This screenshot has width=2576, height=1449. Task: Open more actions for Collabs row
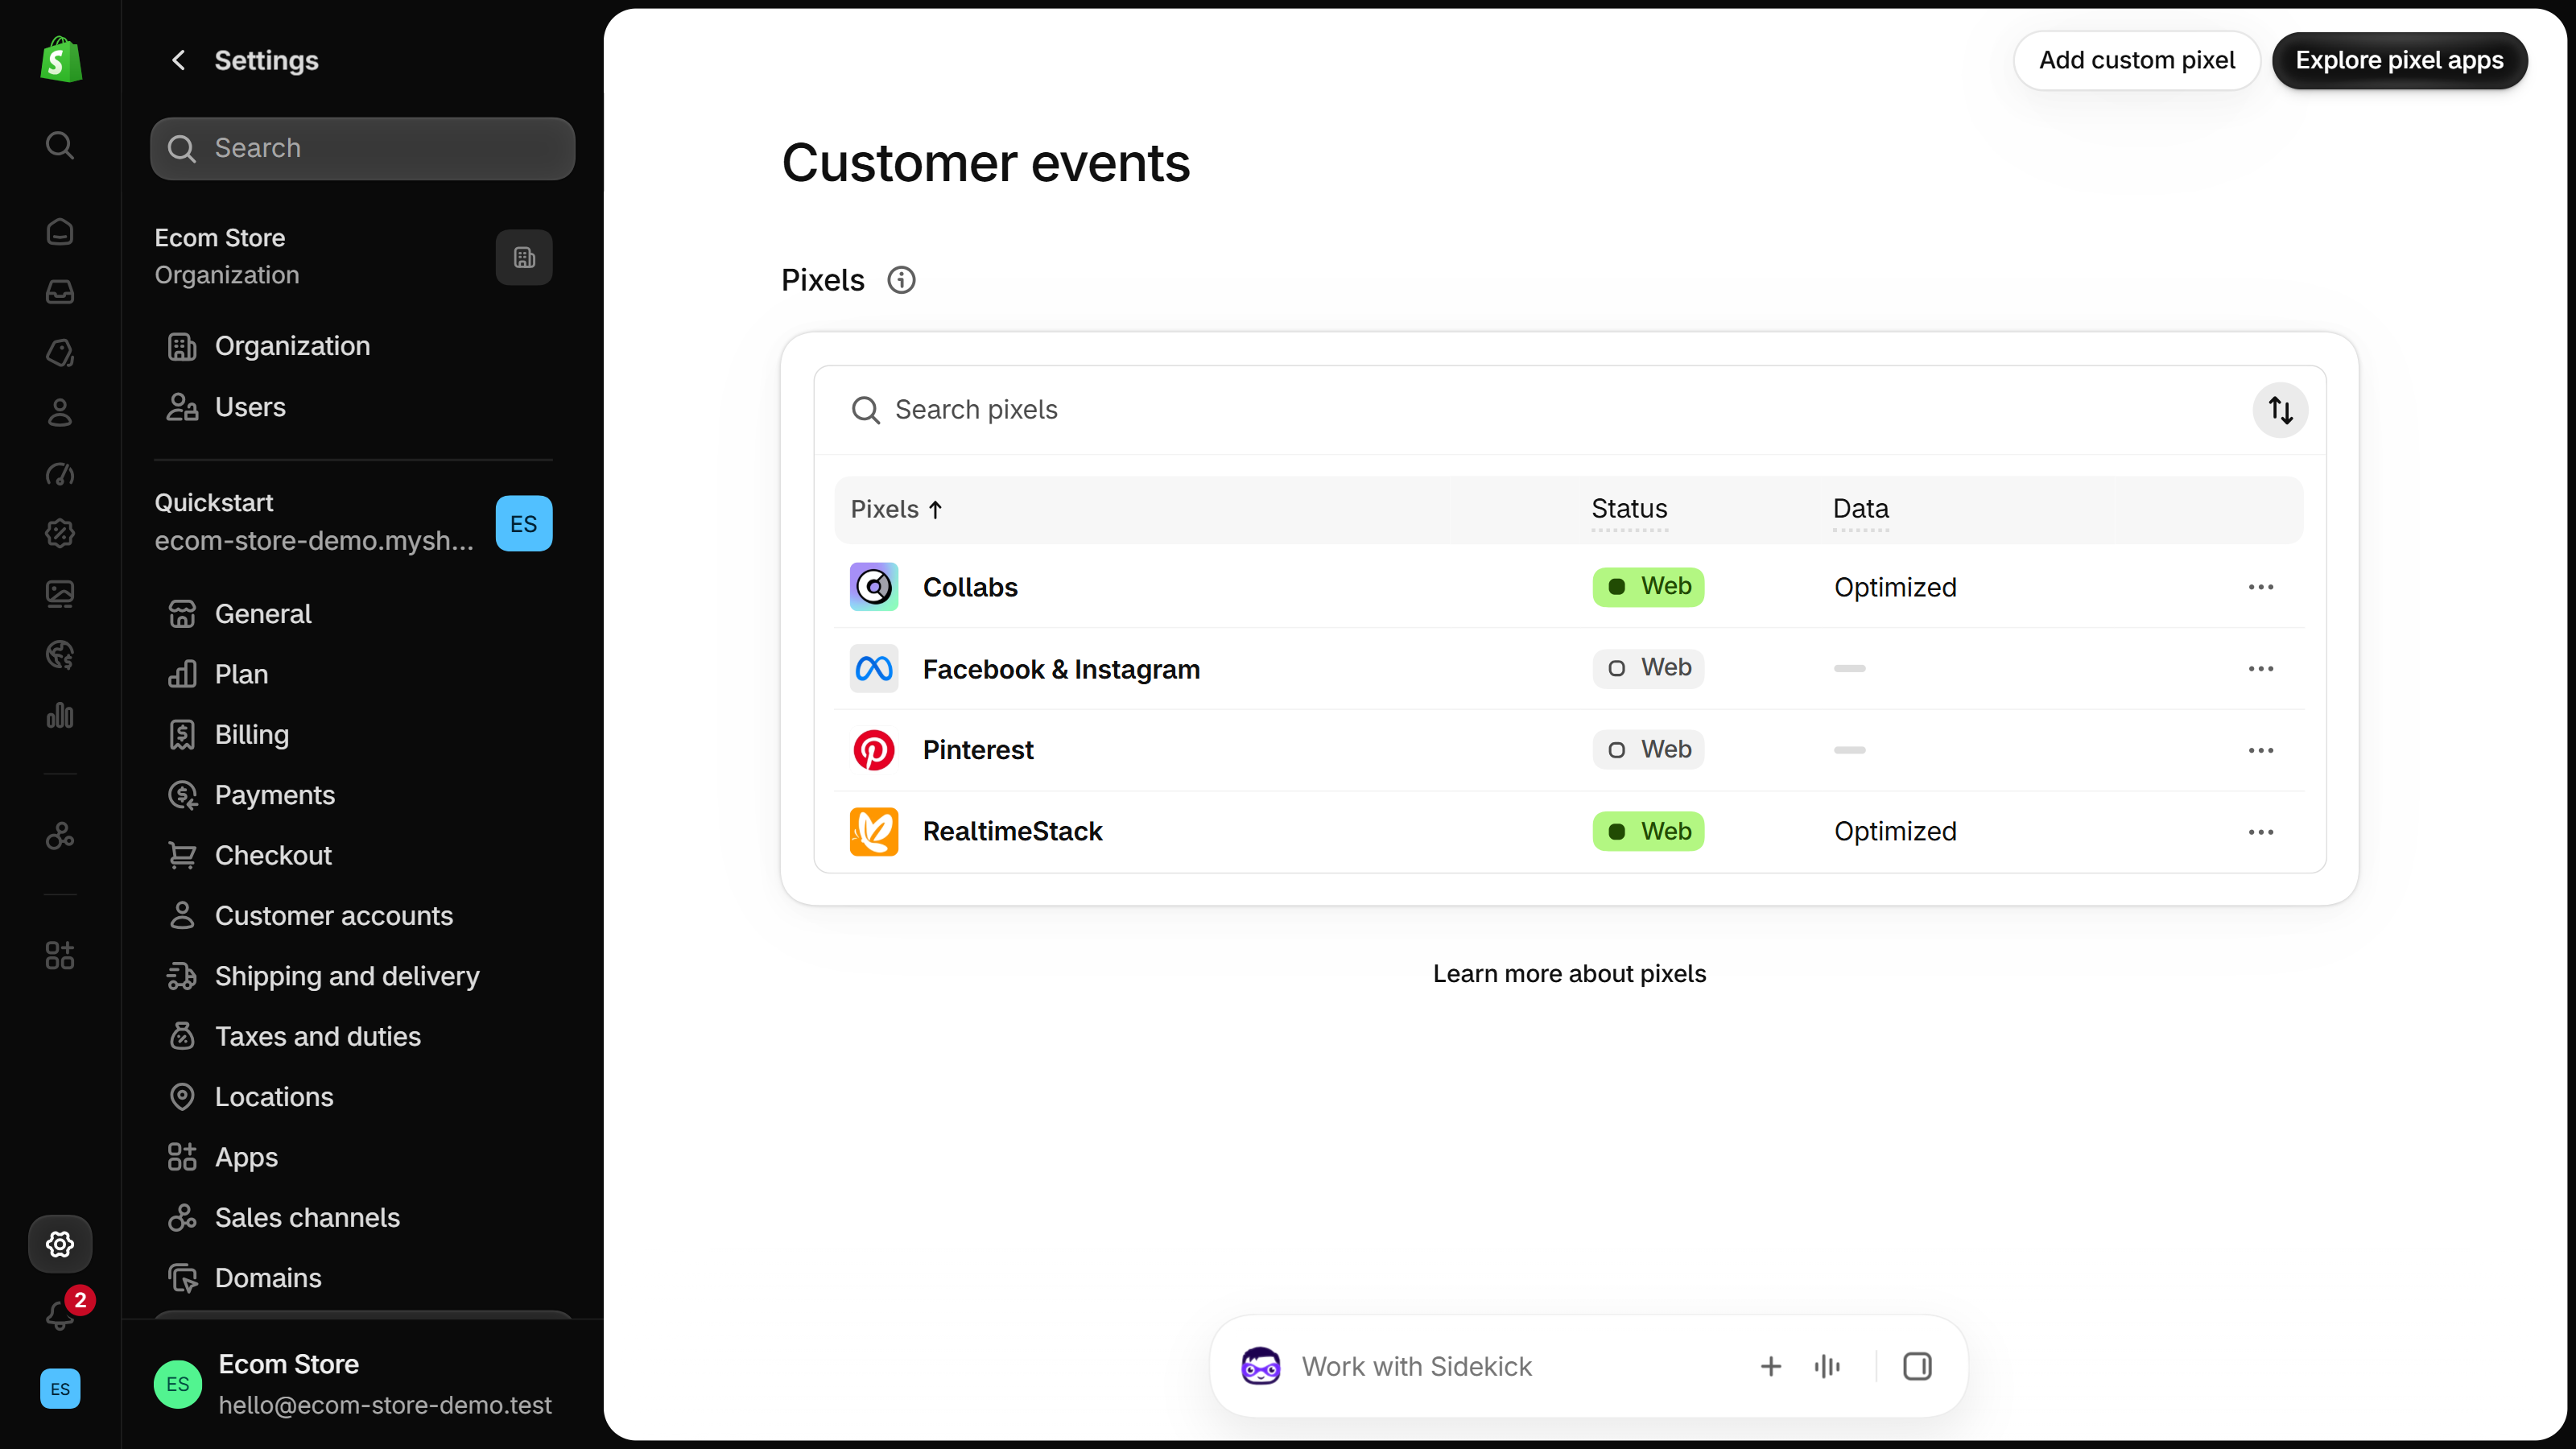[x=2261, y=587]
